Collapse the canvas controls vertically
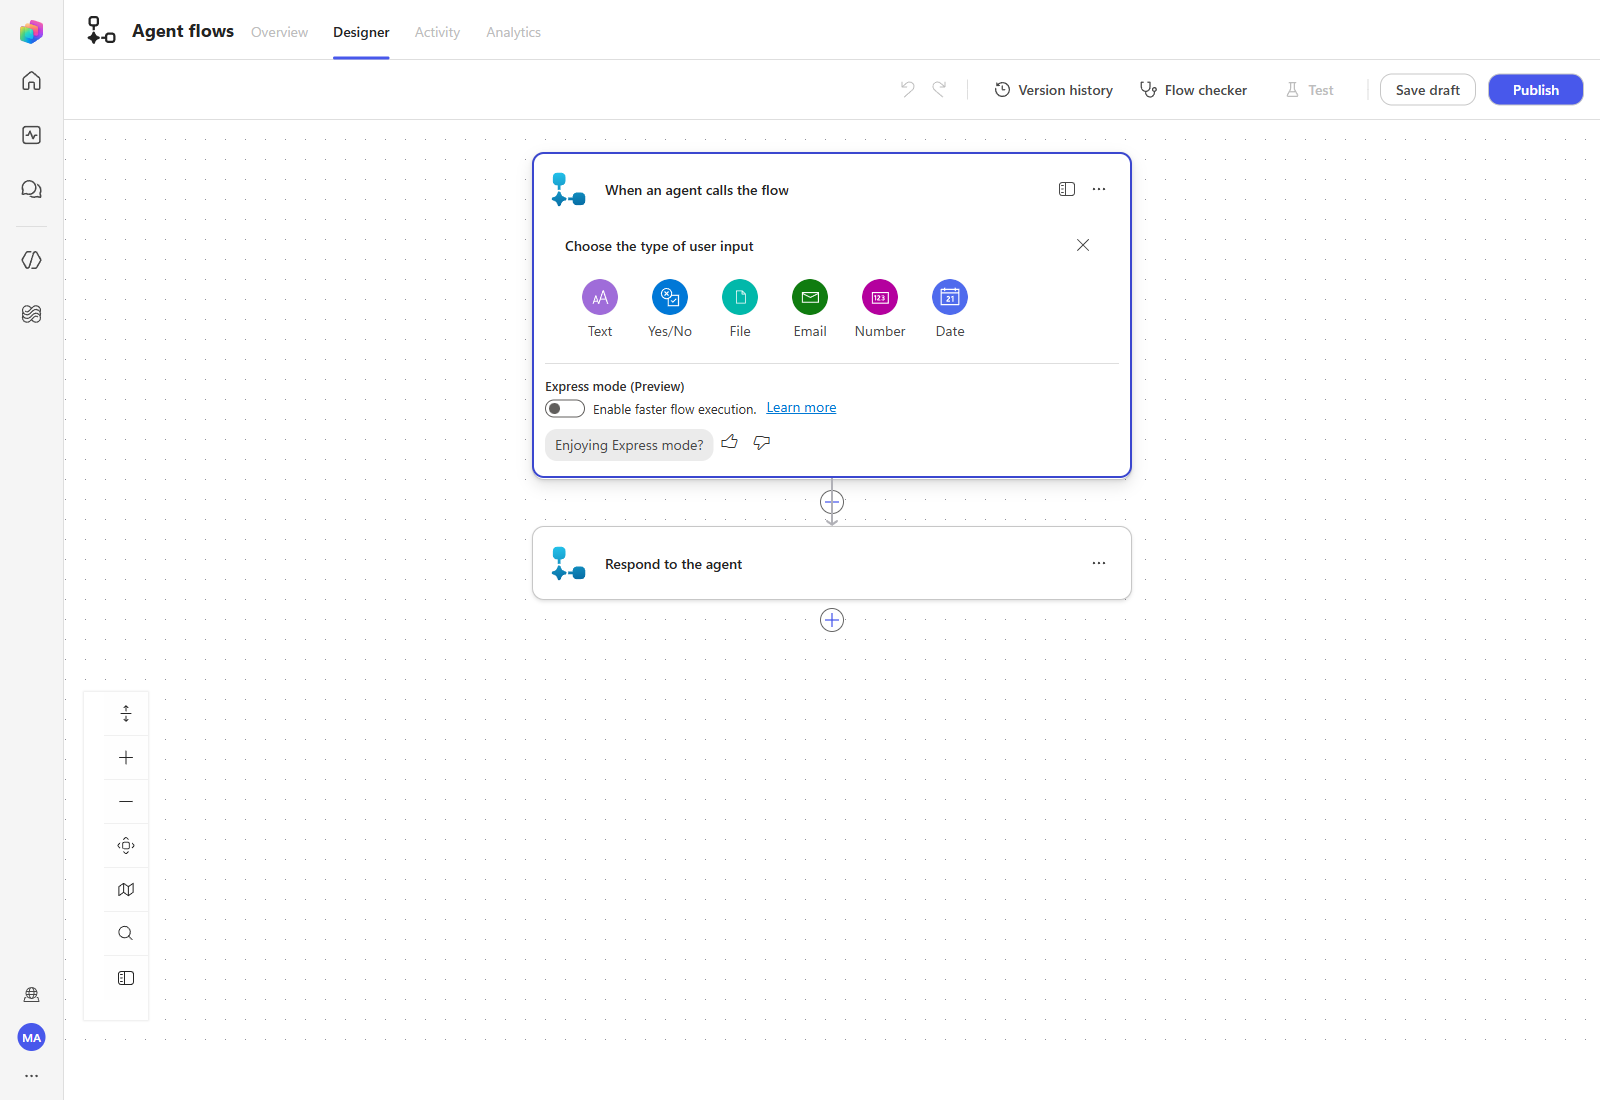The height and width of the screenshot is (1100, 1600). (126, 714)
